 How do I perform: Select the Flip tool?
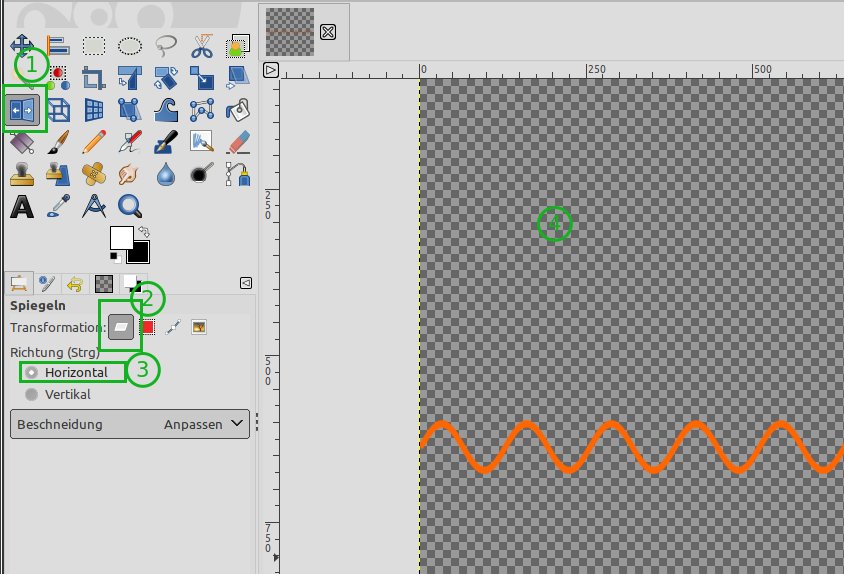22,110
